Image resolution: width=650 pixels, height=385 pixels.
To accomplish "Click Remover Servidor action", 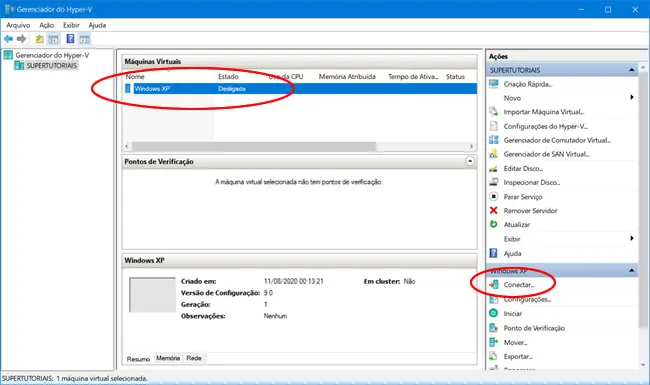I will [x=531, y=211].
